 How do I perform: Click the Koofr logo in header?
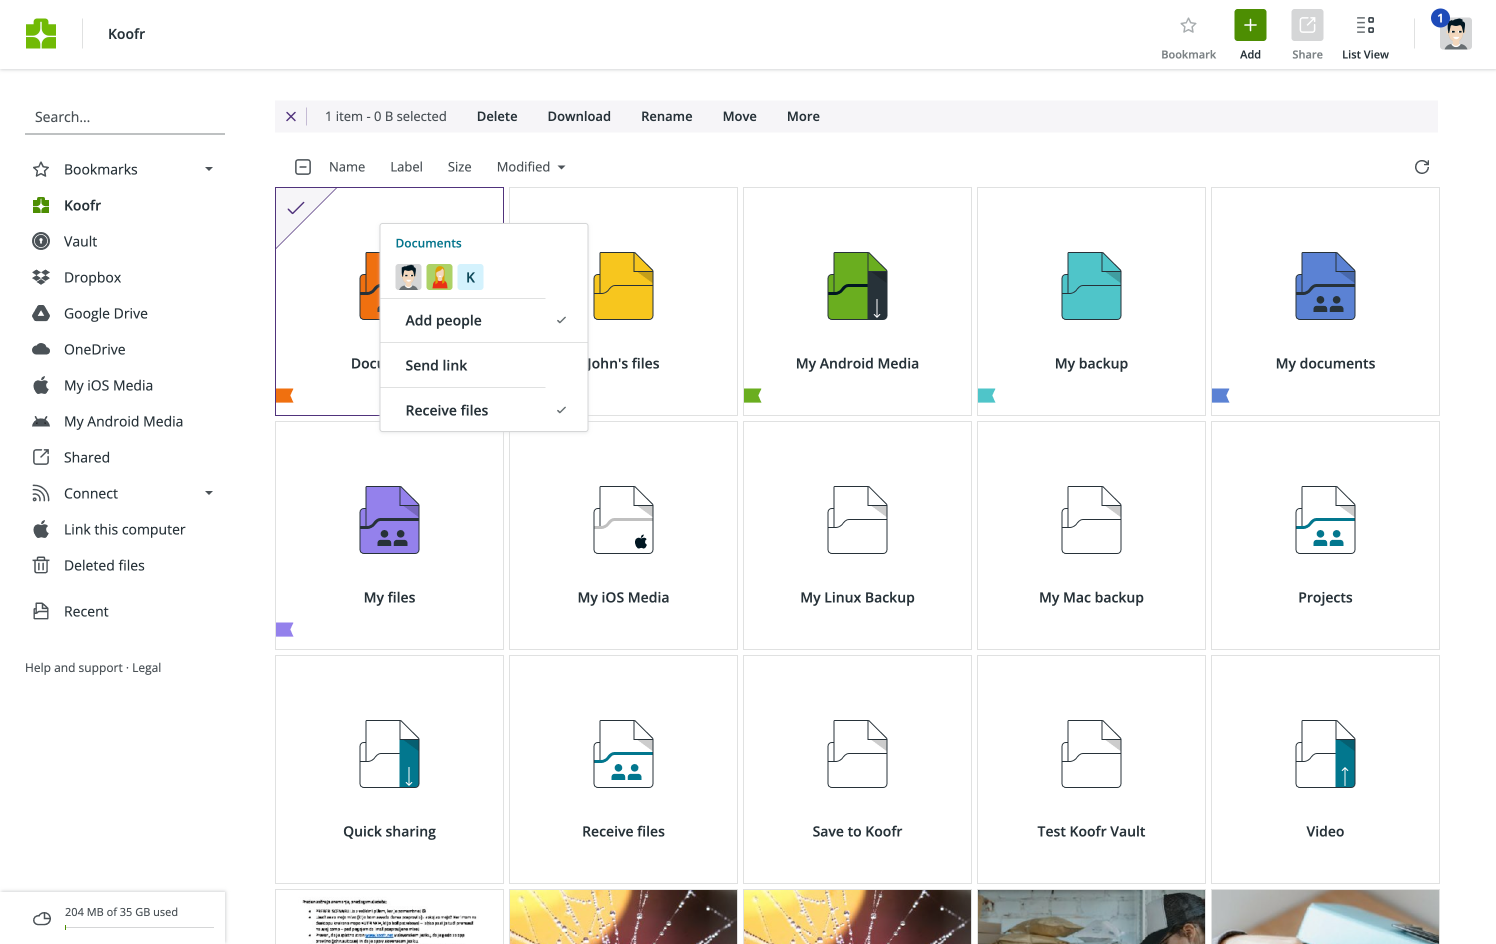41,34
